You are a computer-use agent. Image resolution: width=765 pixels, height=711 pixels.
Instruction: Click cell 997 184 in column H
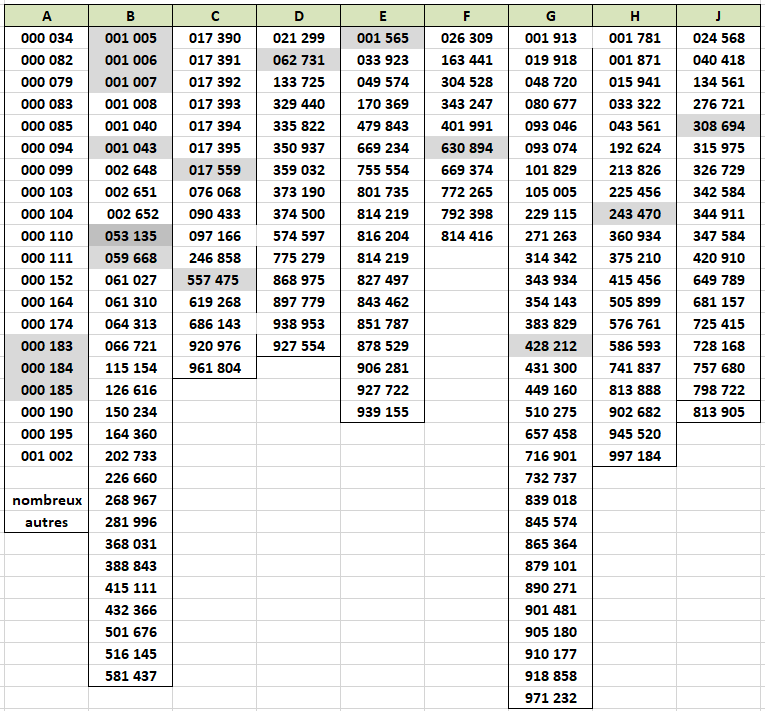tap(634, 456)
